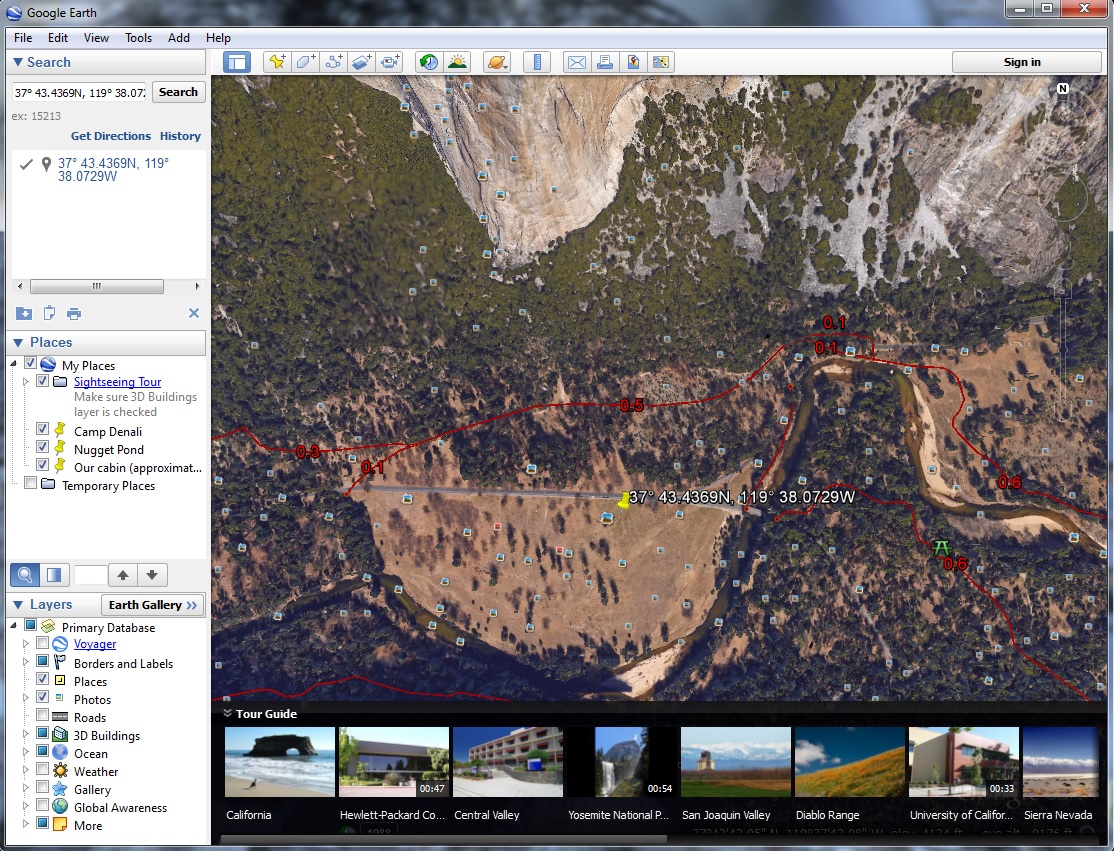Show sunlight across the landscape

[x=457, y=63]
